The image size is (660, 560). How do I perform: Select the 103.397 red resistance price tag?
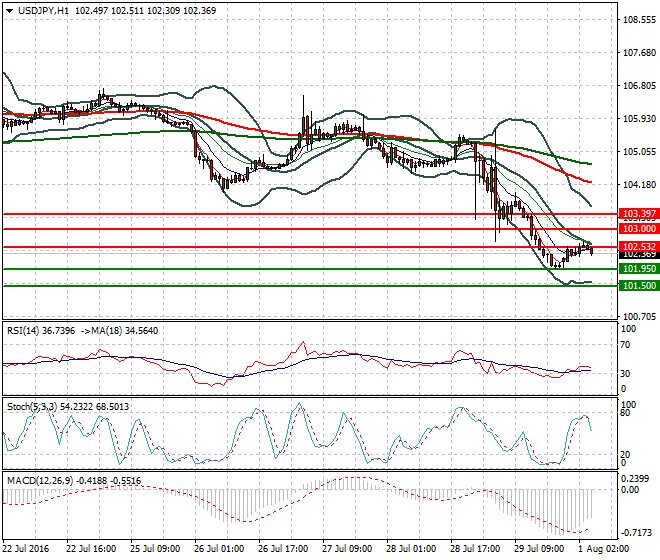pyautogui.click(x=638, y=214)
